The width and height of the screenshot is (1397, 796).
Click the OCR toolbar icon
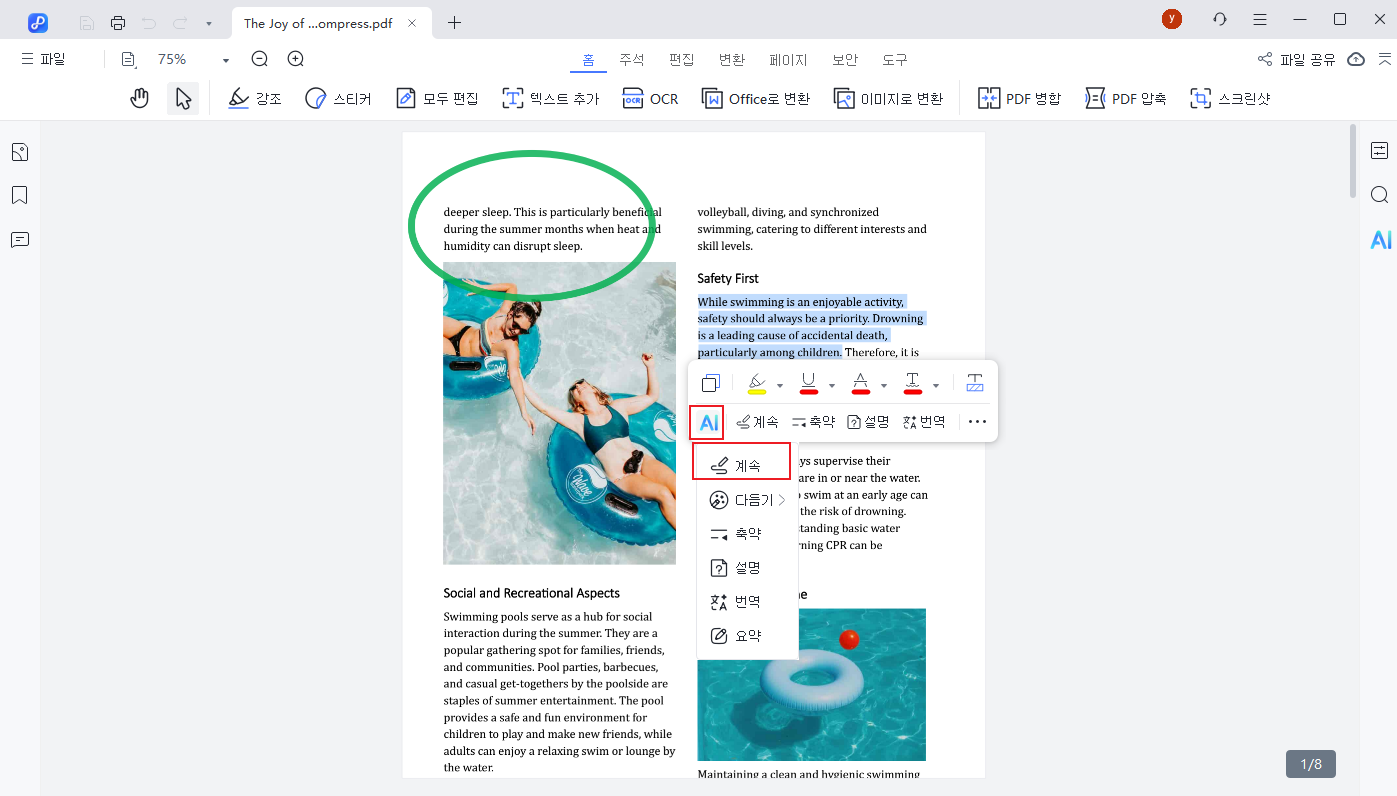coord(650,98)
